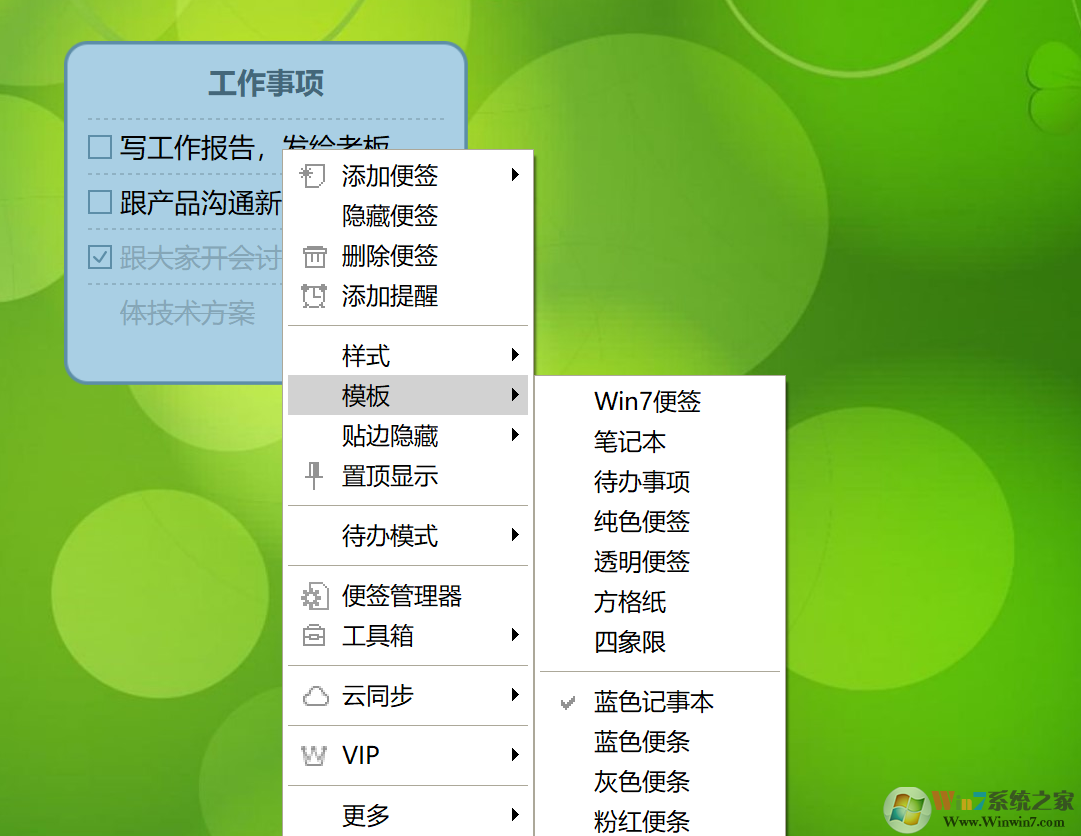Viewport: 1081px width, 836px height.
Task: Select 隐藏便签 from the context menu
Action: [x=390, y=216]
